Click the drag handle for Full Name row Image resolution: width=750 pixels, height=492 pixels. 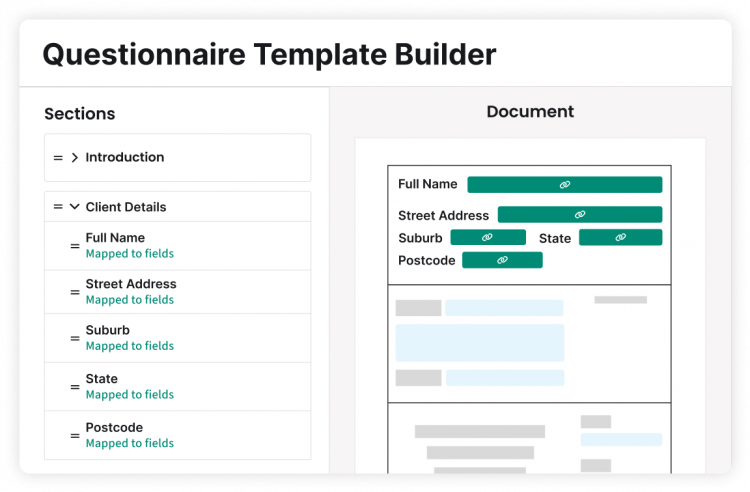[75, 246]
